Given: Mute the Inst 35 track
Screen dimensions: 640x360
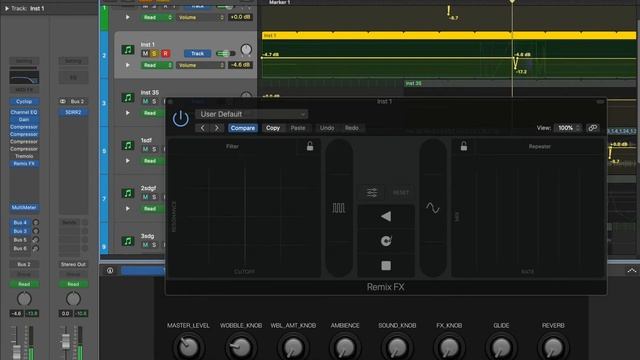Looking at the screenshot, I should 145,101.
